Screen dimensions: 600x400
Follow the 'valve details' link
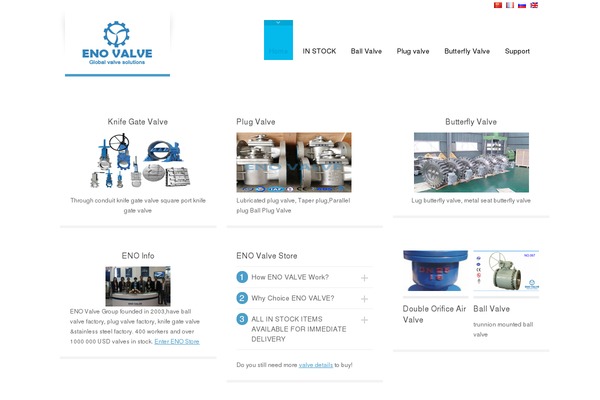coord(316,365)
